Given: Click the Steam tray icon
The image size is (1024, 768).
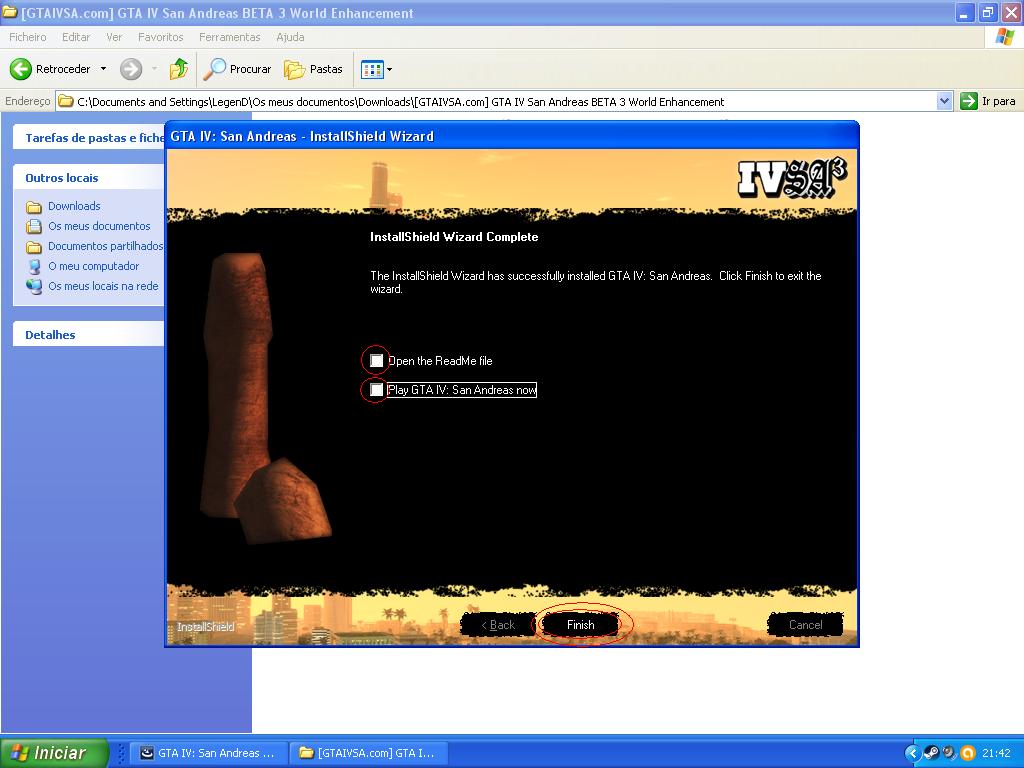Looking at the screenshot, I should tap(931, 753).
